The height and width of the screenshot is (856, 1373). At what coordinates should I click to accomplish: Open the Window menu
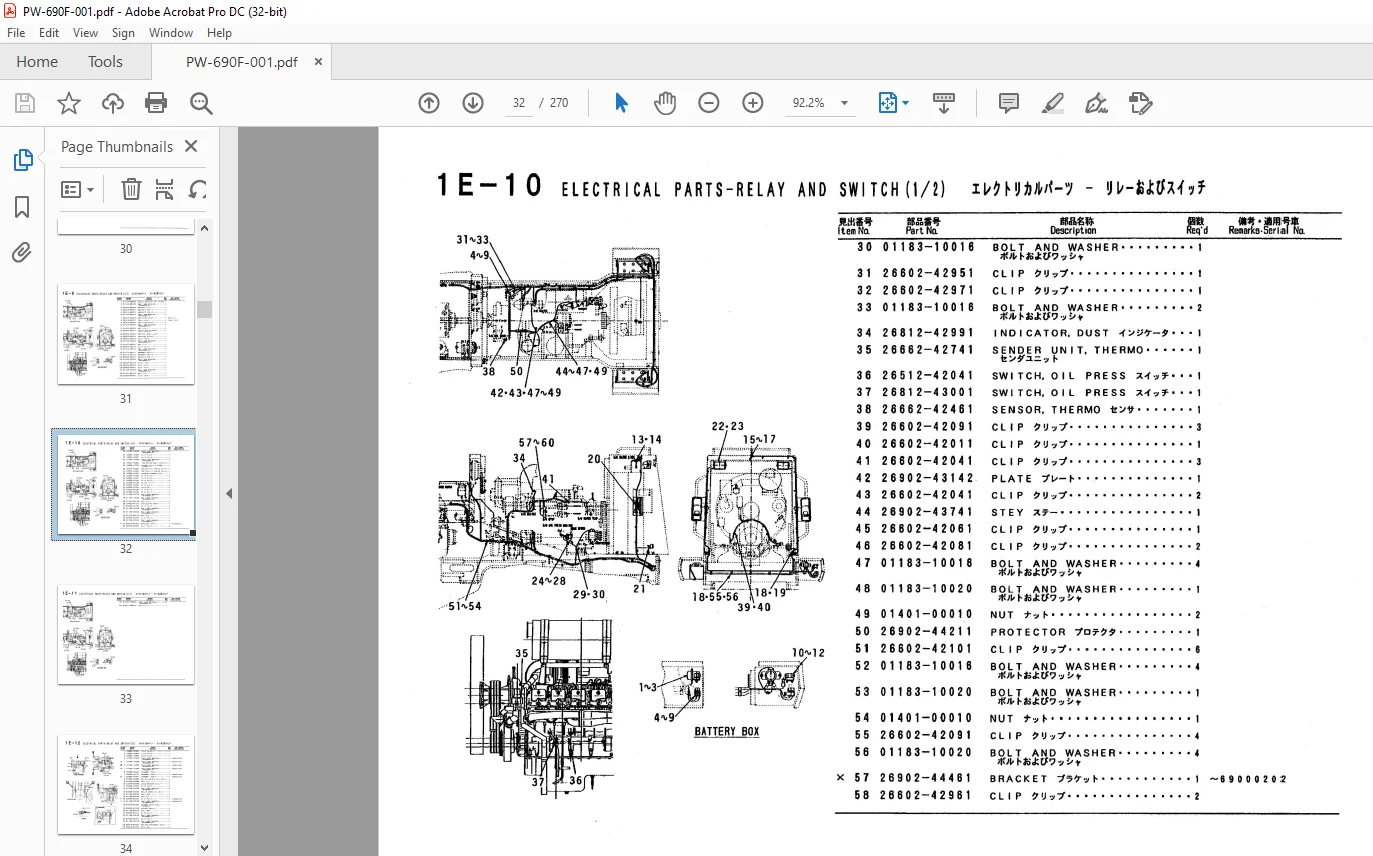[x=171, y=33]
